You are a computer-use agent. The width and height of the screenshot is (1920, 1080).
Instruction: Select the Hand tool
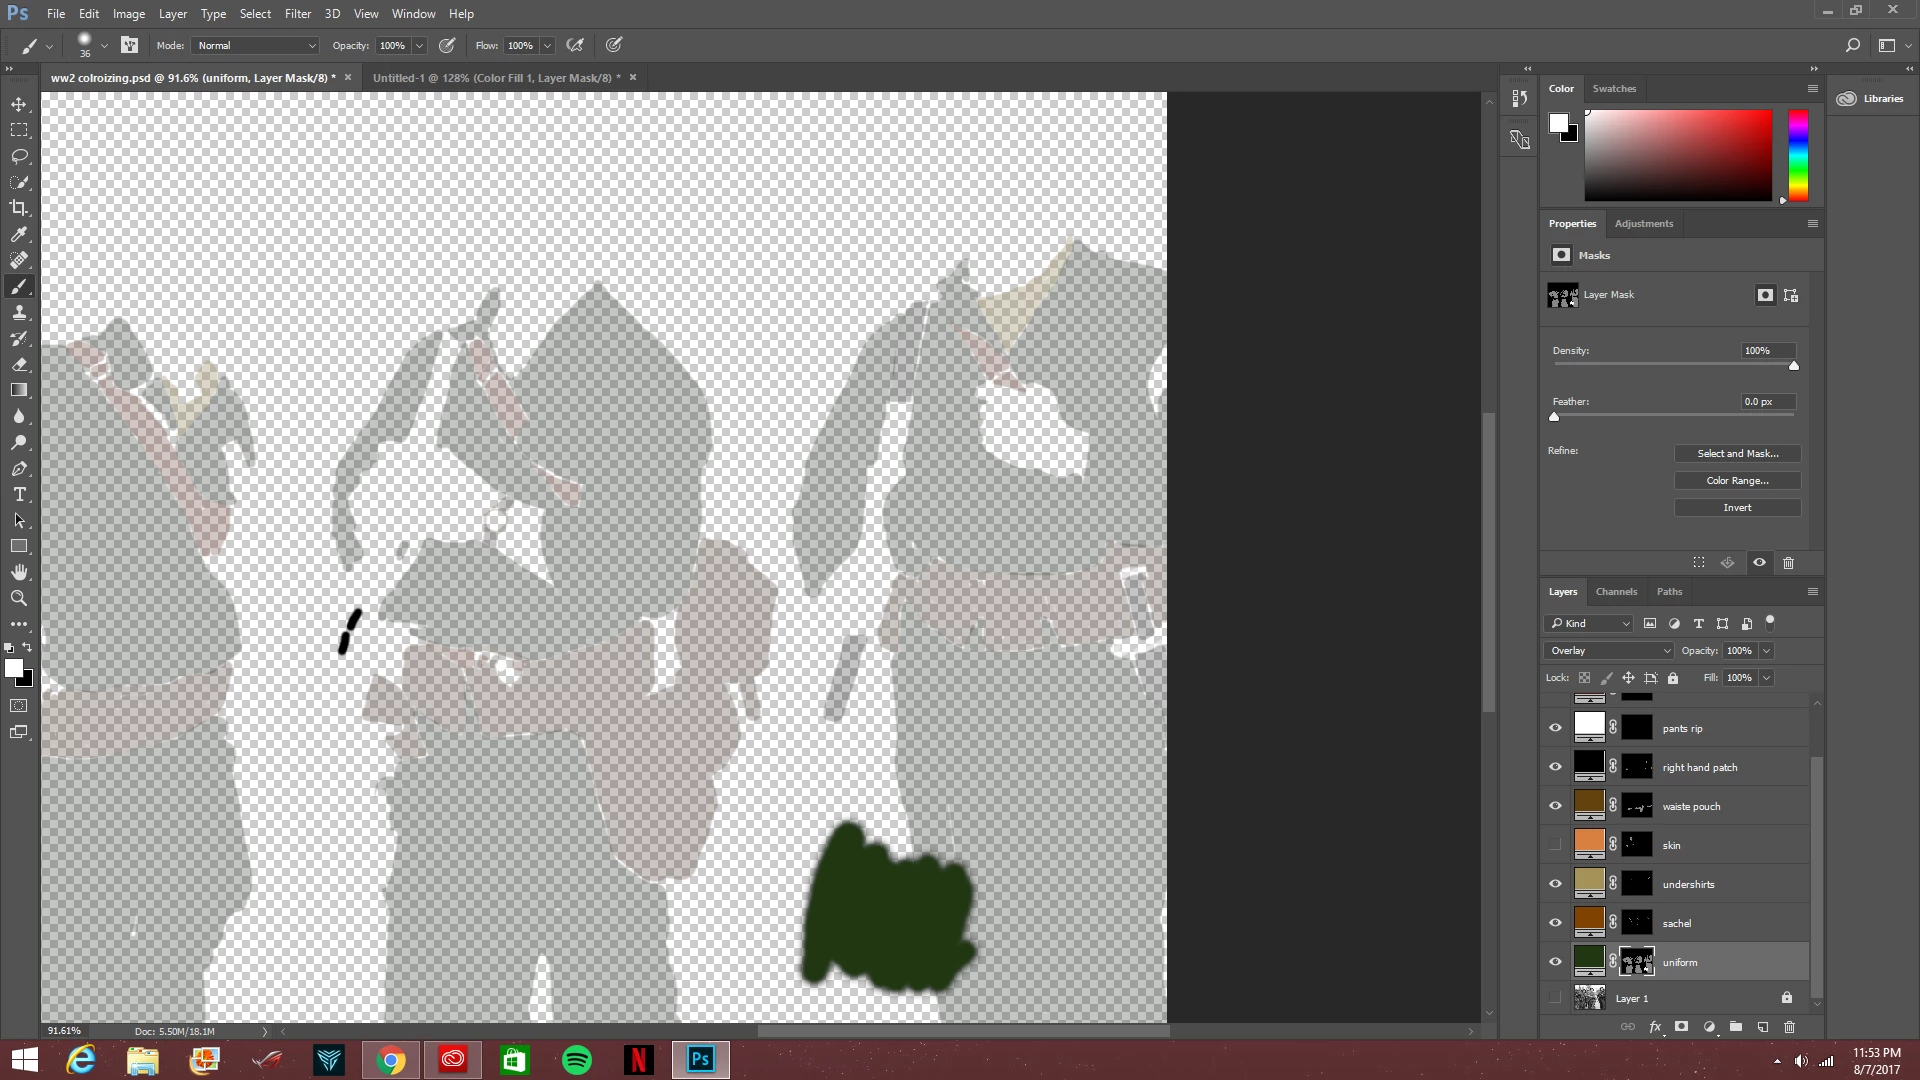19,572
